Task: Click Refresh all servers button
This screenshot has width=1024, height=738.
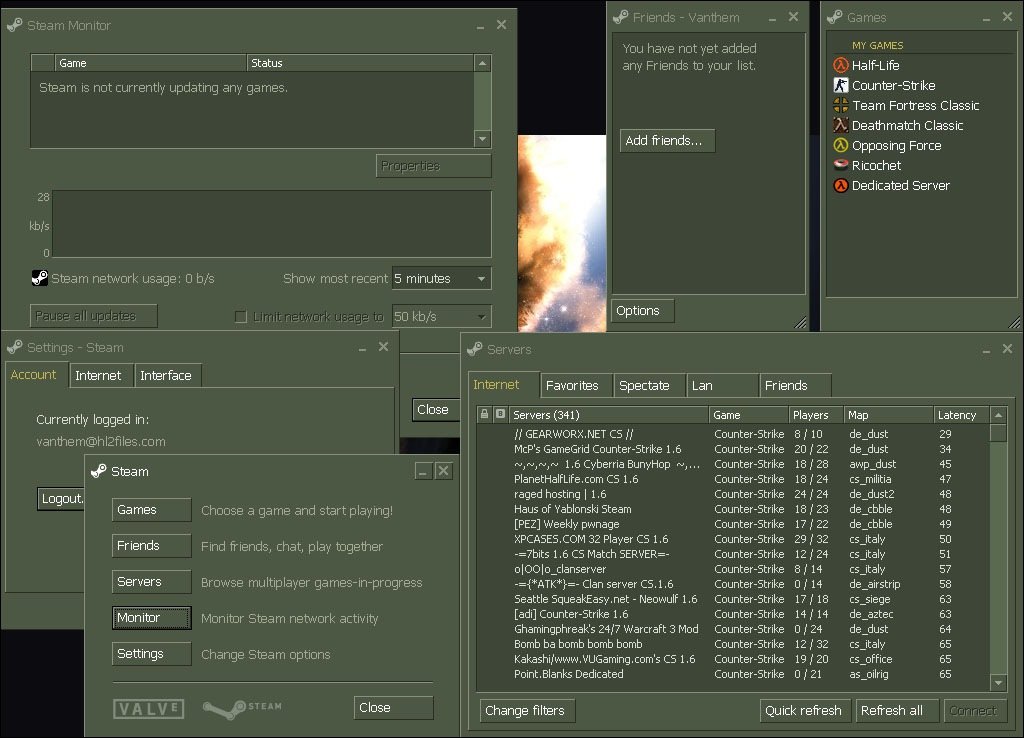Action: pyautogui.click(x=897, y=711)
